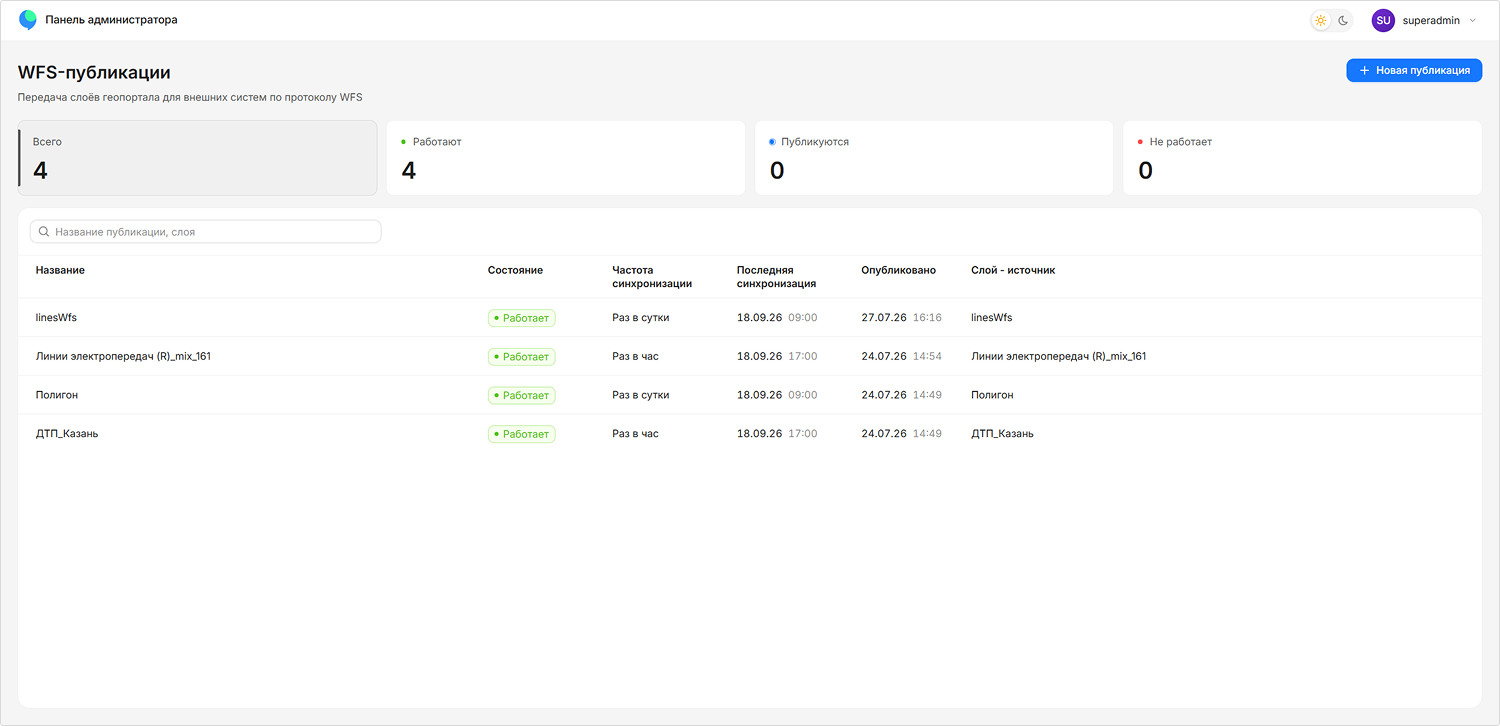Open the SU user avatar

[x=1383, y=20]
